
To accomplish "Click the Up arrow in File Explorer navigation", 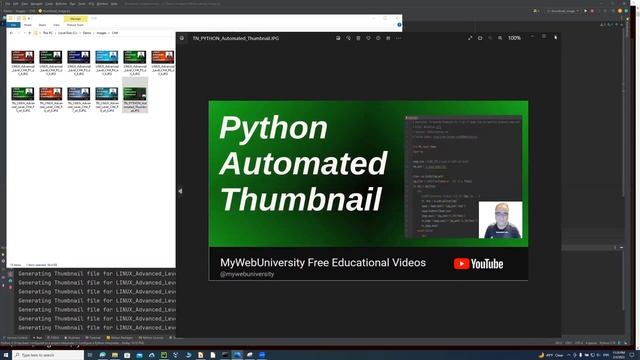I will (29, 33).
